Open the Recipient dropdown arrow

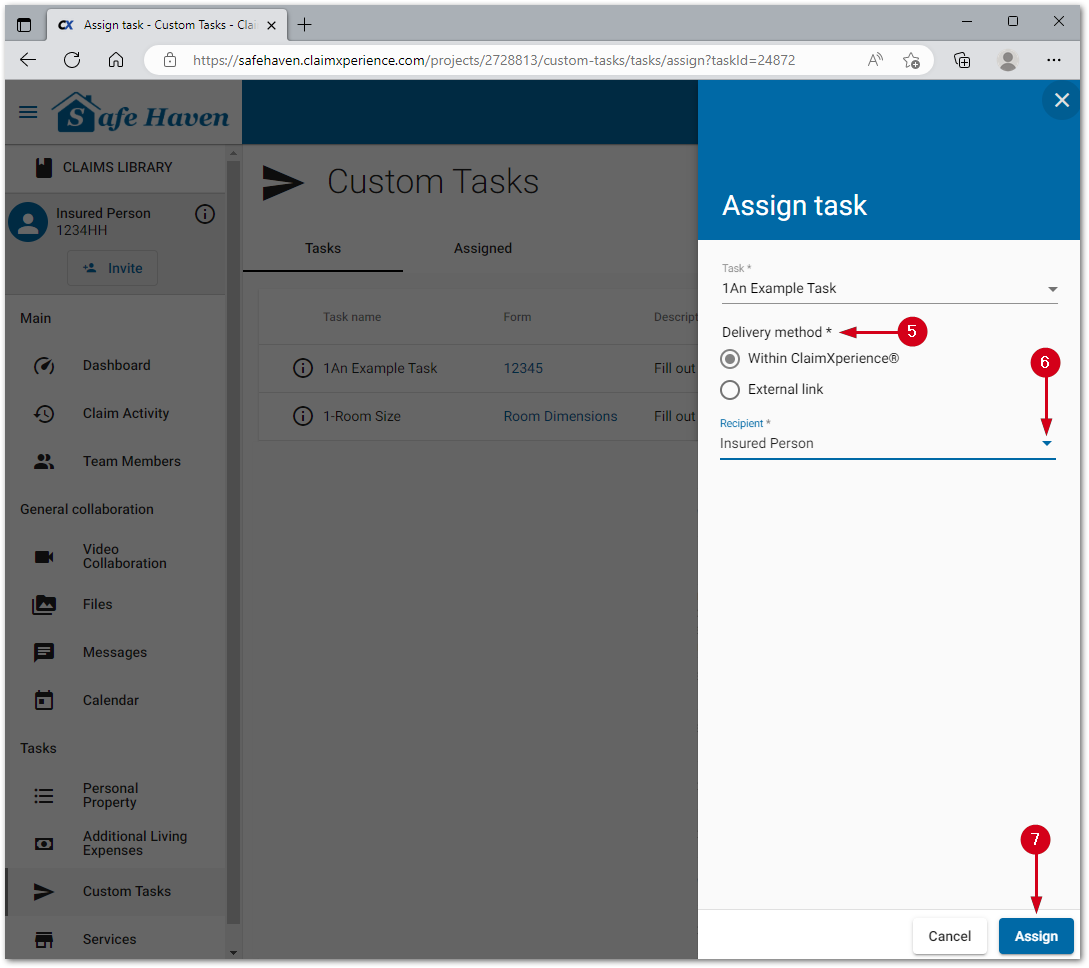coord(1047,443)
